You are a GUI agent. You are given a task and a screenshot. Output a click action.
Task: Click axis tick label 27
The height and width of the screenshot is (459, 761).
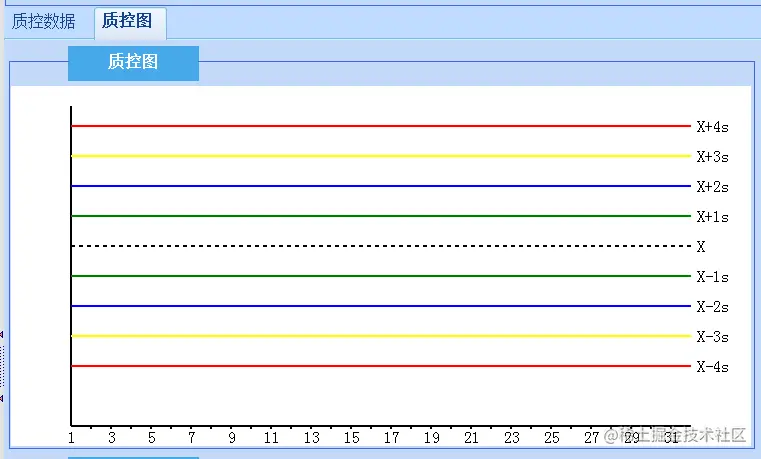pyautogui.click(x=591, y=438)
